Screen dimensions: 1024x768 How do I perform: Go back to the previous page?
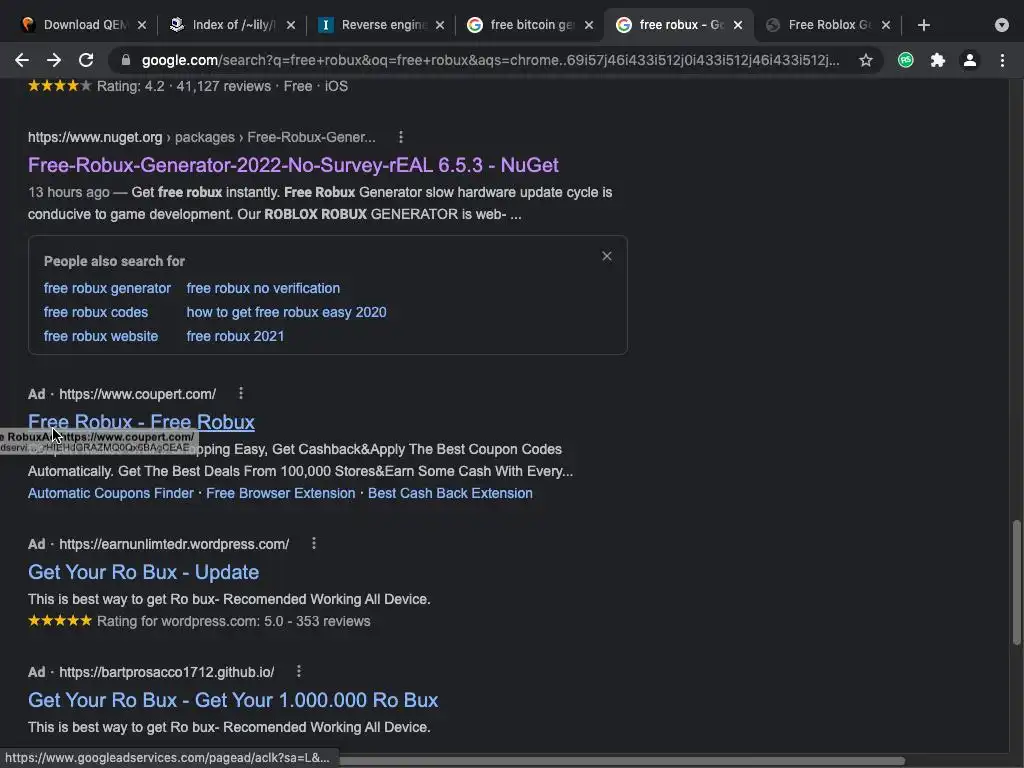[22, 60]
